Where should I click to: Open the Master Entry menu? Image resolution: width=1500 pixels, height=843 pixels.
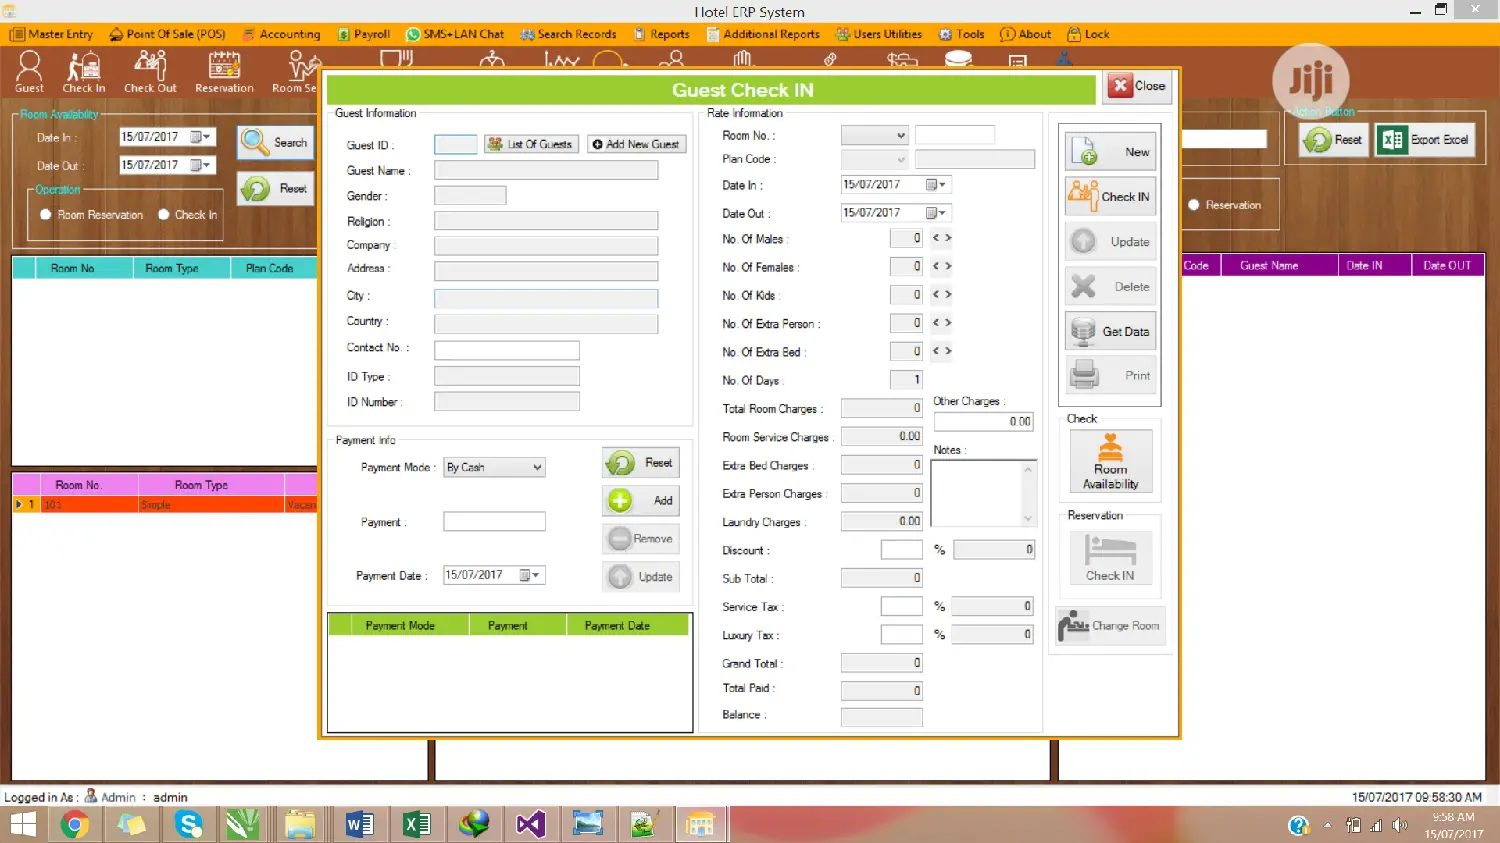[52, 34]
